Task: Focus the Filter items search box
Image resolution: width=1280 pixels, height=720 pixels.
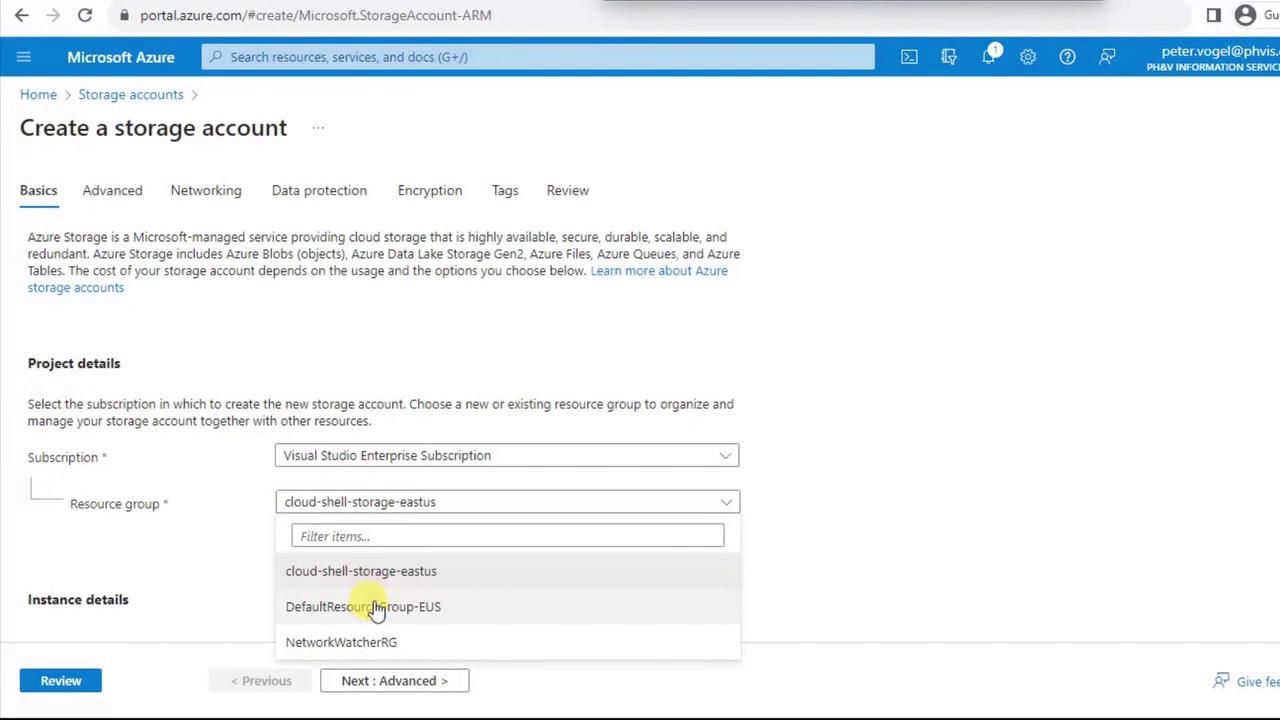Action: [x=508, y=536]
